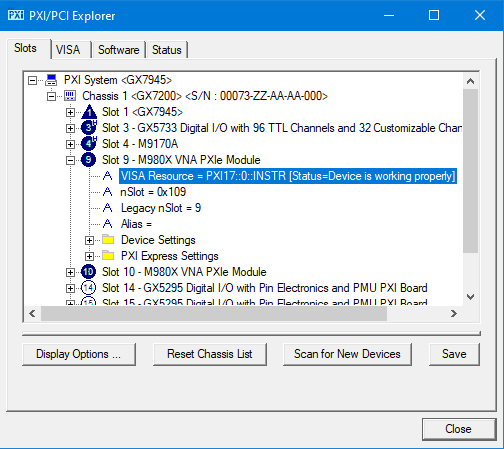Click the PXI app icon in title bar
The image size is (504, 449).
pos(16,15)
